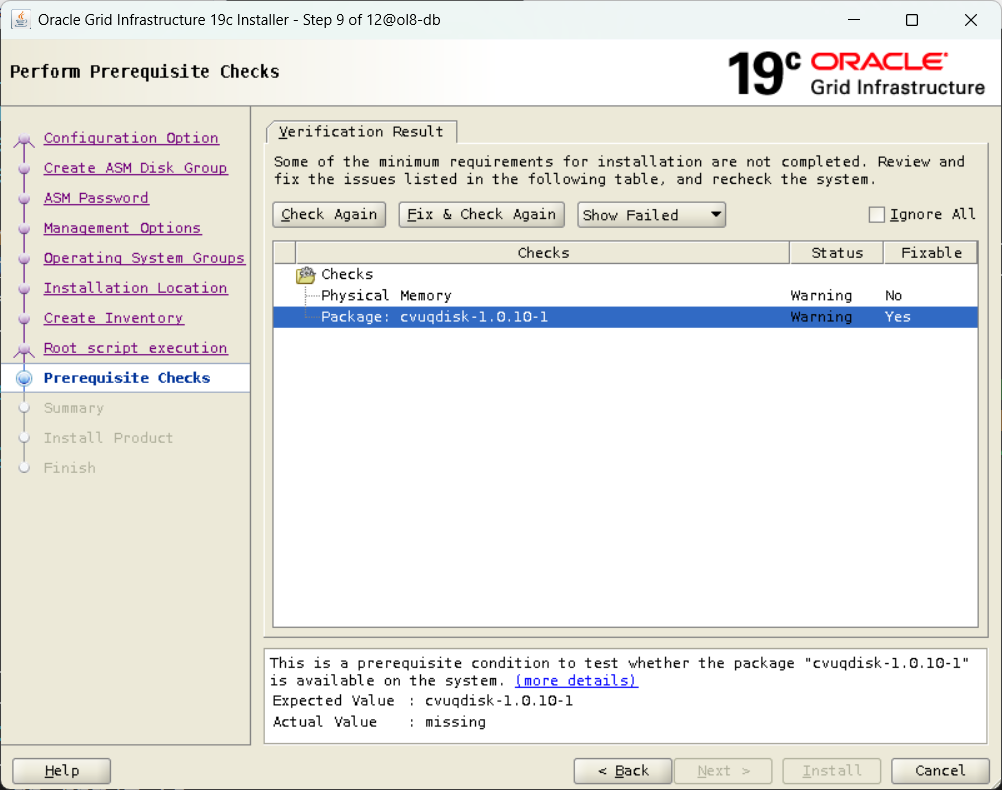The width and height of the screenshot is (1002, 790).
Task: Maximize the installer window
Action: point(912,20)
